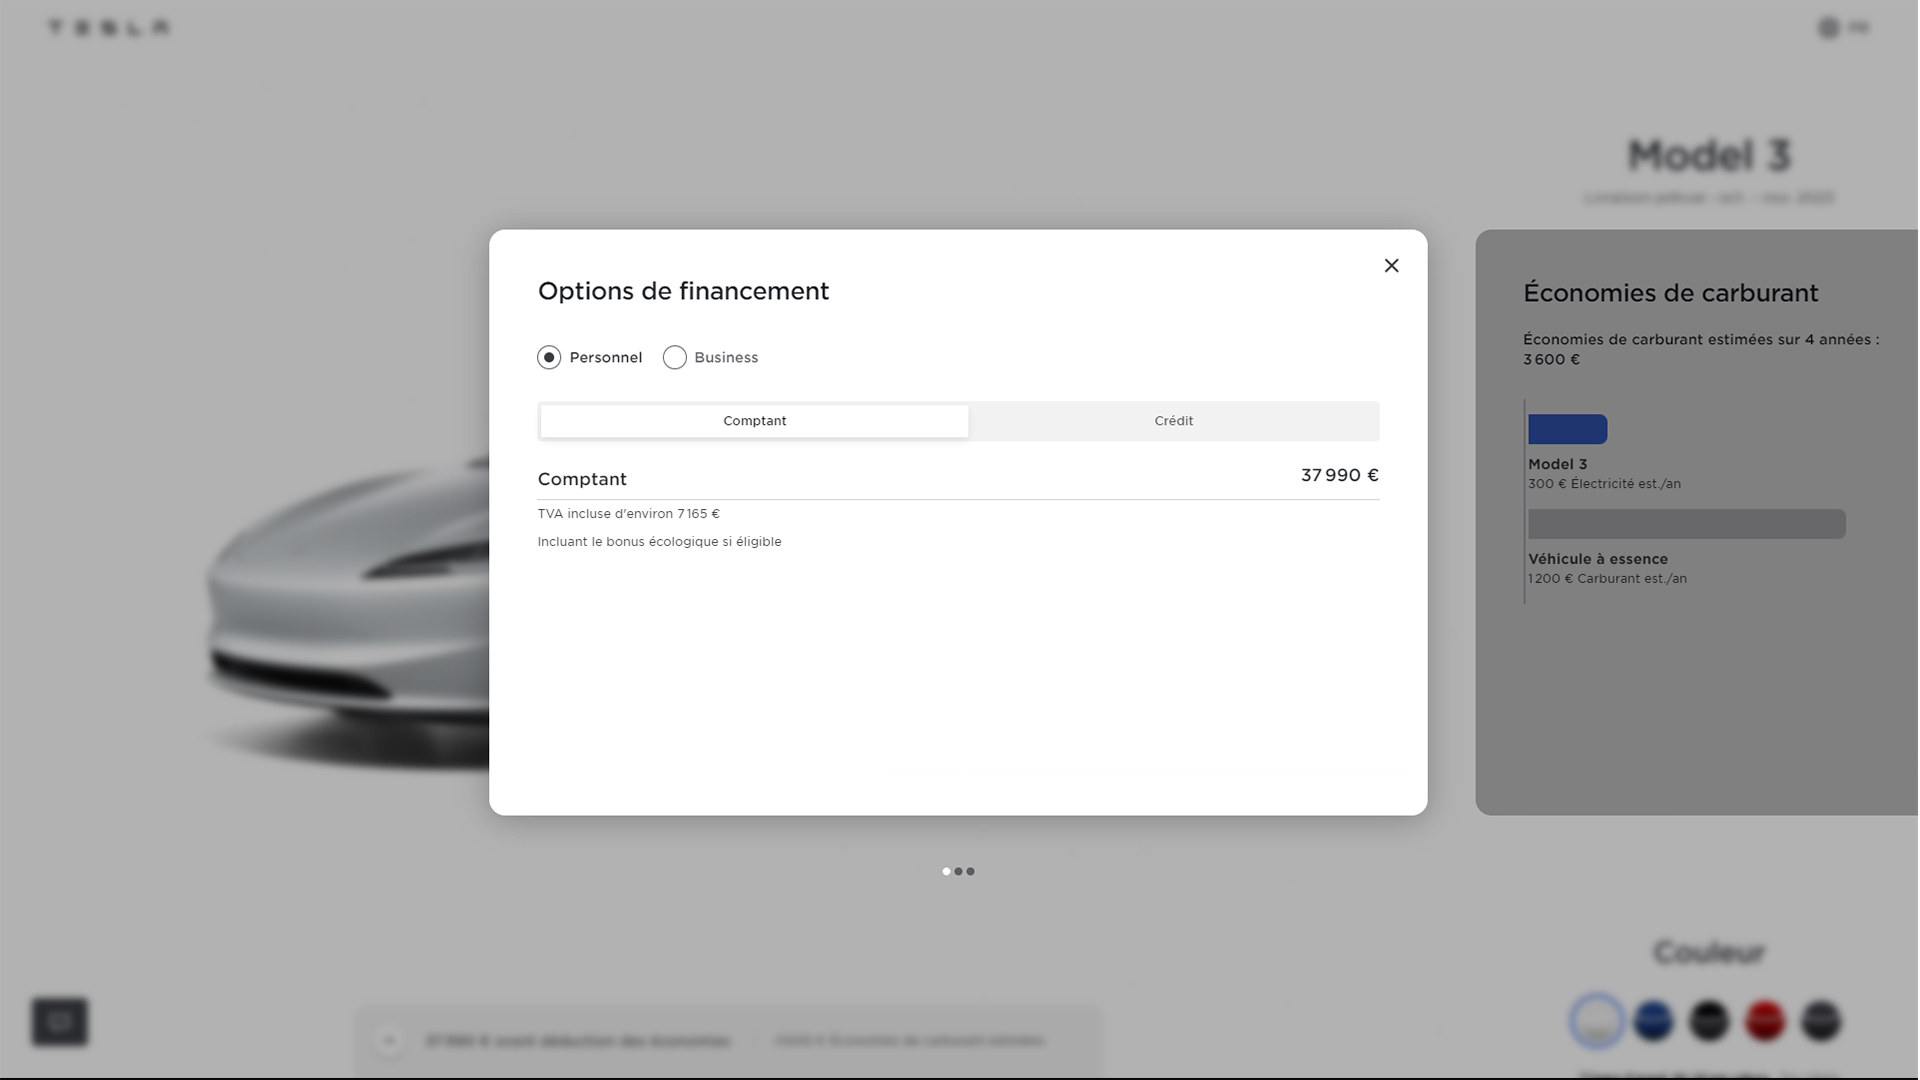The image size is (1920, 1080).
Task: Choose the white paint color swatch
Action: point(1597,1021)
